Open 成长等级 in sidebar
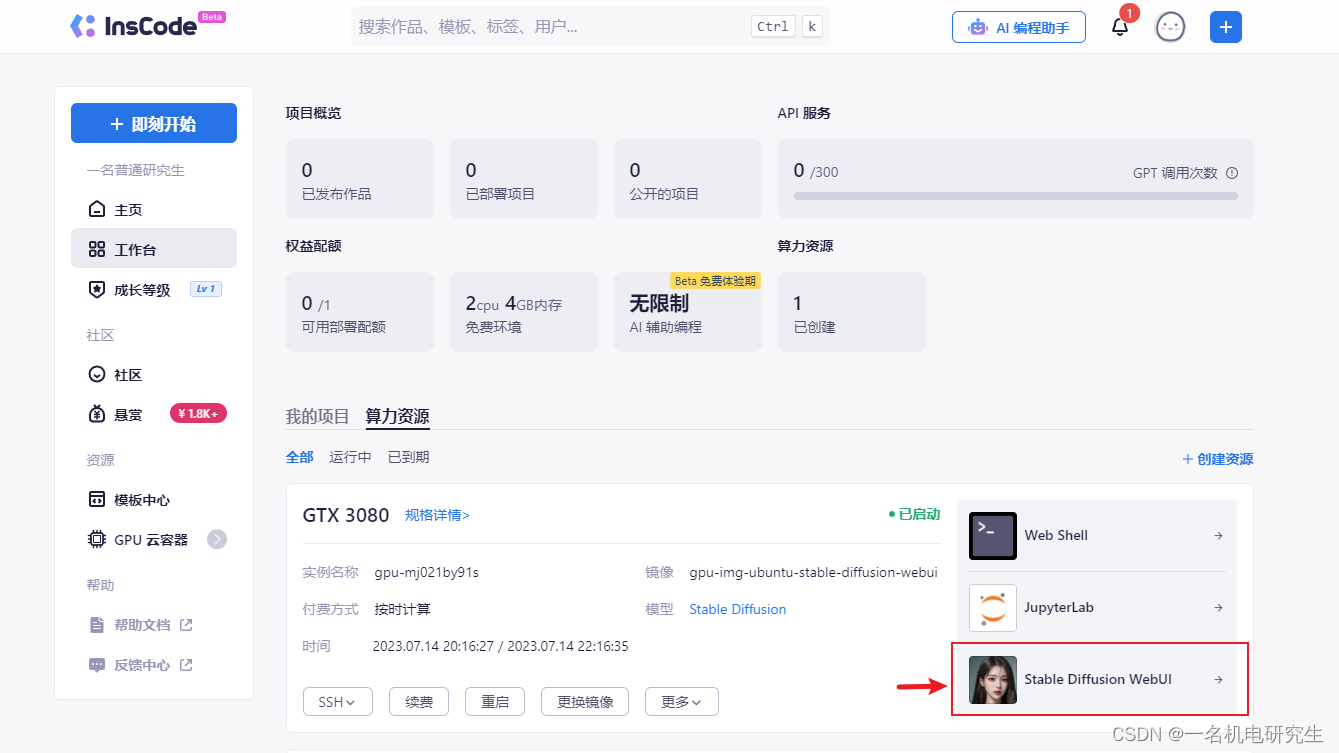Viewport: 1339px width, 753px height. coord(154,289)
